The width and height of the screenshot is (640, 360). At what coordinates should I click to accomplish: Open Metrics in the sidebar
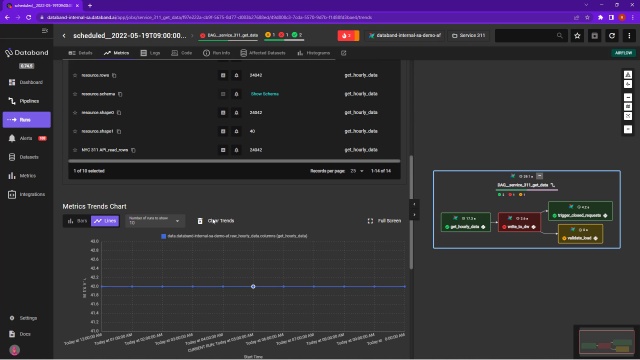click(26, 176)
